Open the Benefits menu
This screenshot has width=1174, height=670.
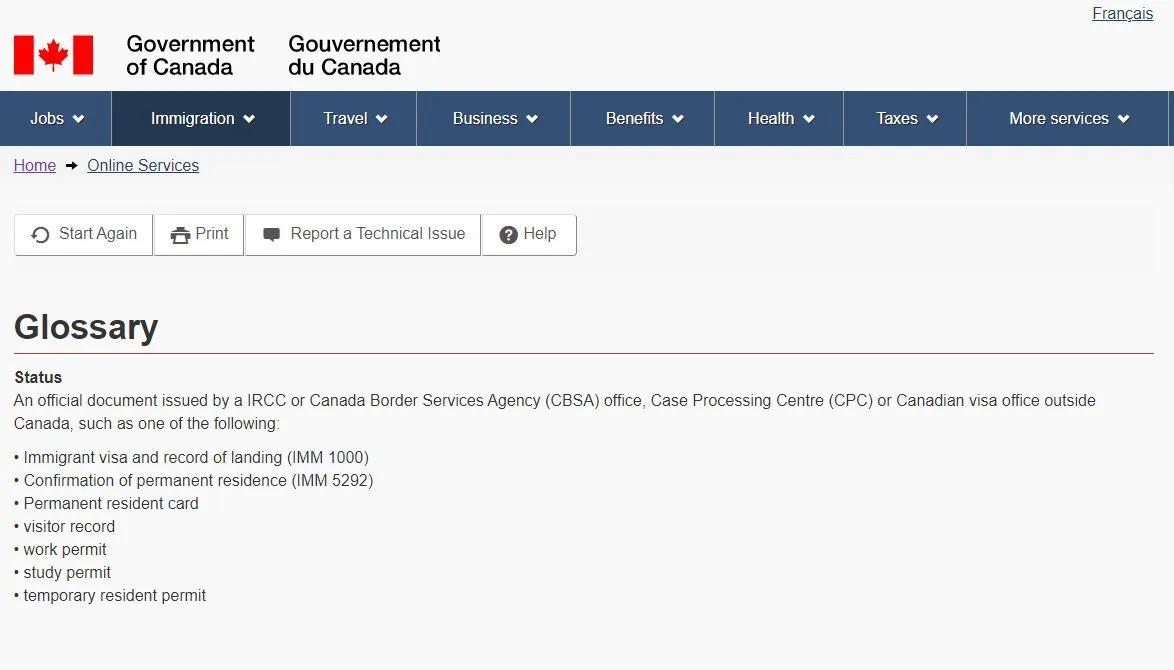(642, 118)
